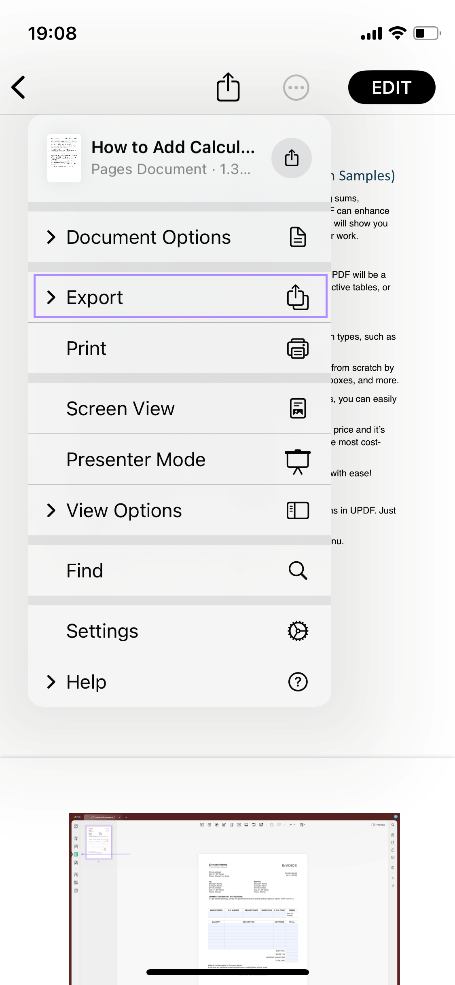Choose Export from the menu

(x=180, y=297)
